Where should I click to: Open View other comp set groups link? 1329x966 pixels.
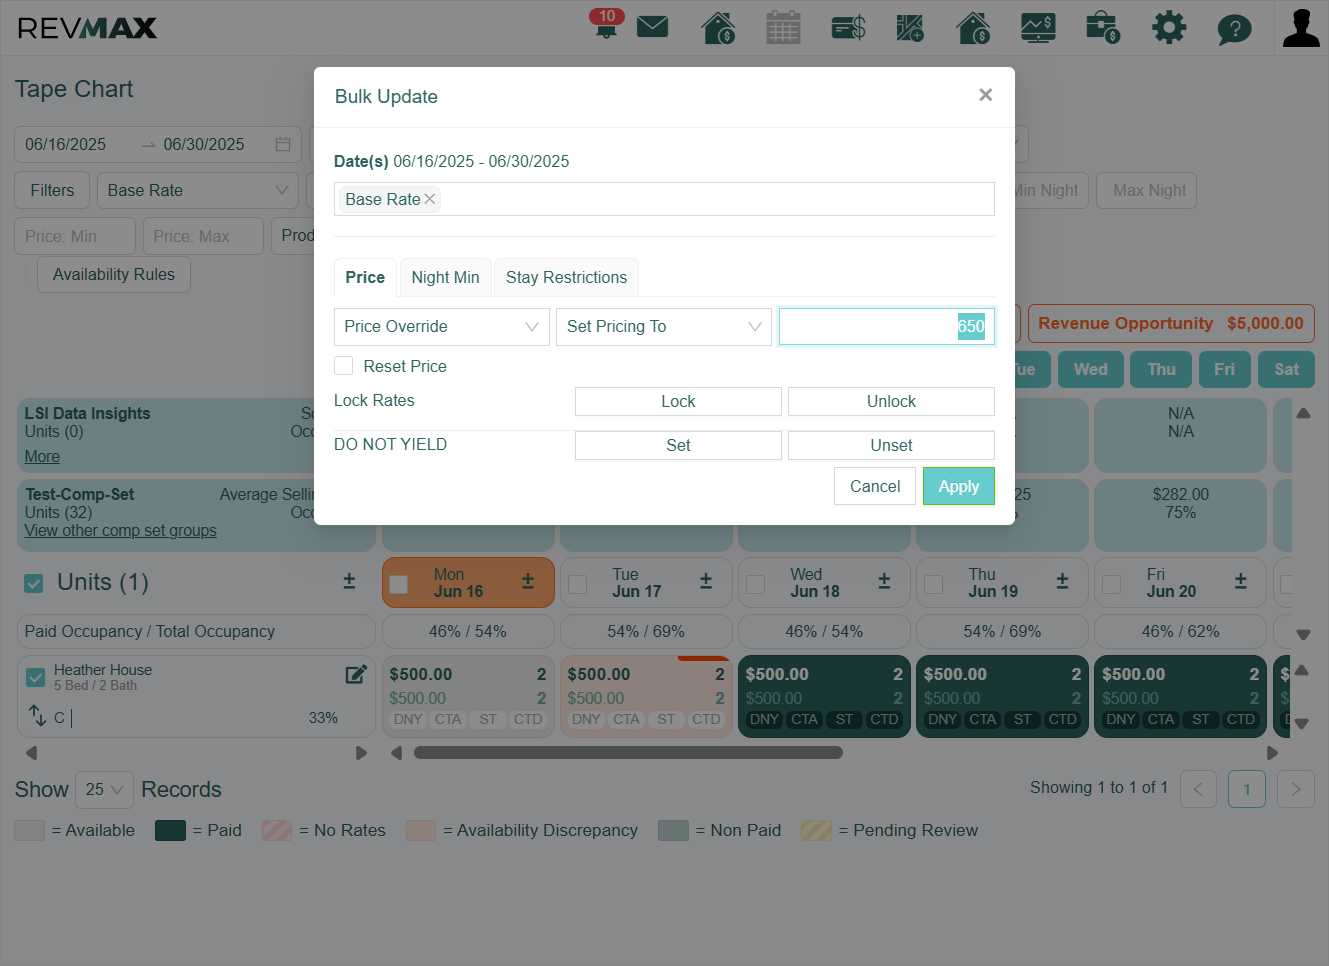pyautogui.click(x=120, y=531)
